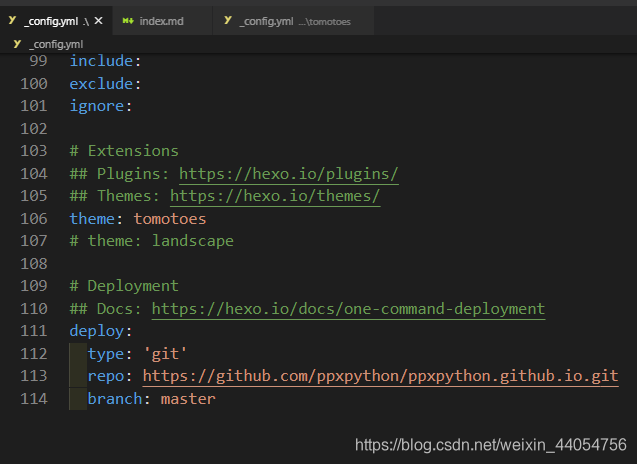Click the 'branch' key

[x=115, y=399]
